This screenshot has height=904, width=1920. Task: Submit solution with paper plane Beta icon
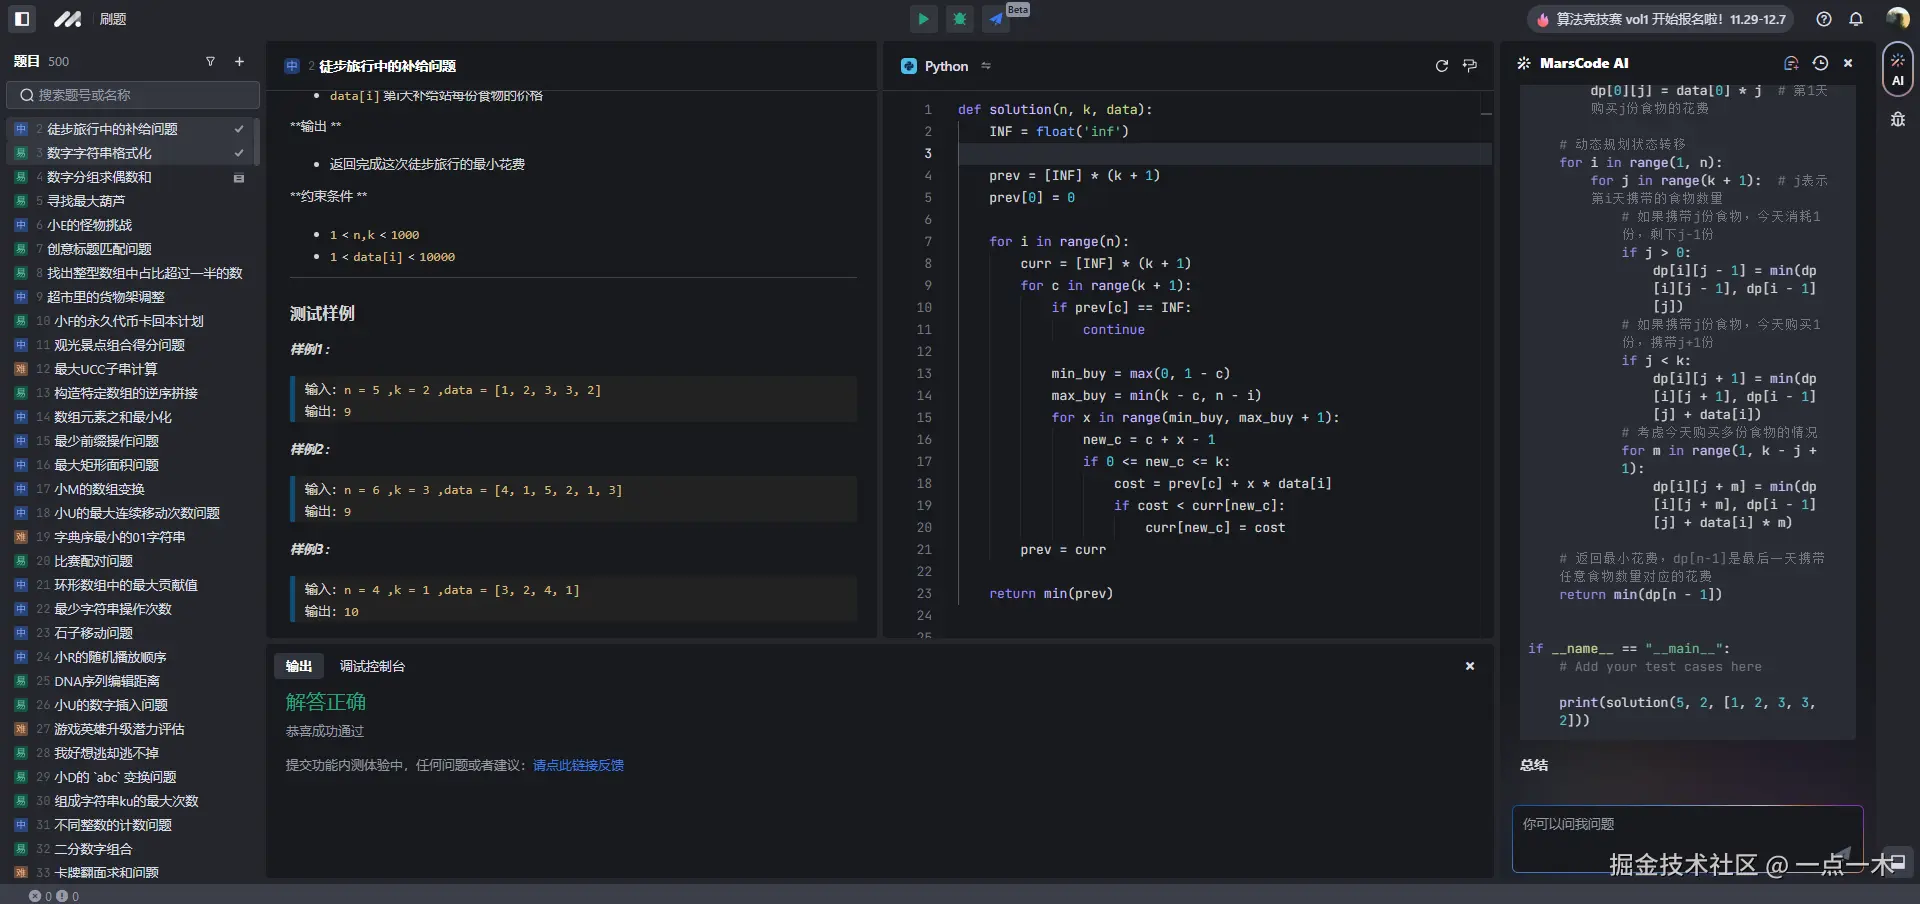[x=997, y=19]
